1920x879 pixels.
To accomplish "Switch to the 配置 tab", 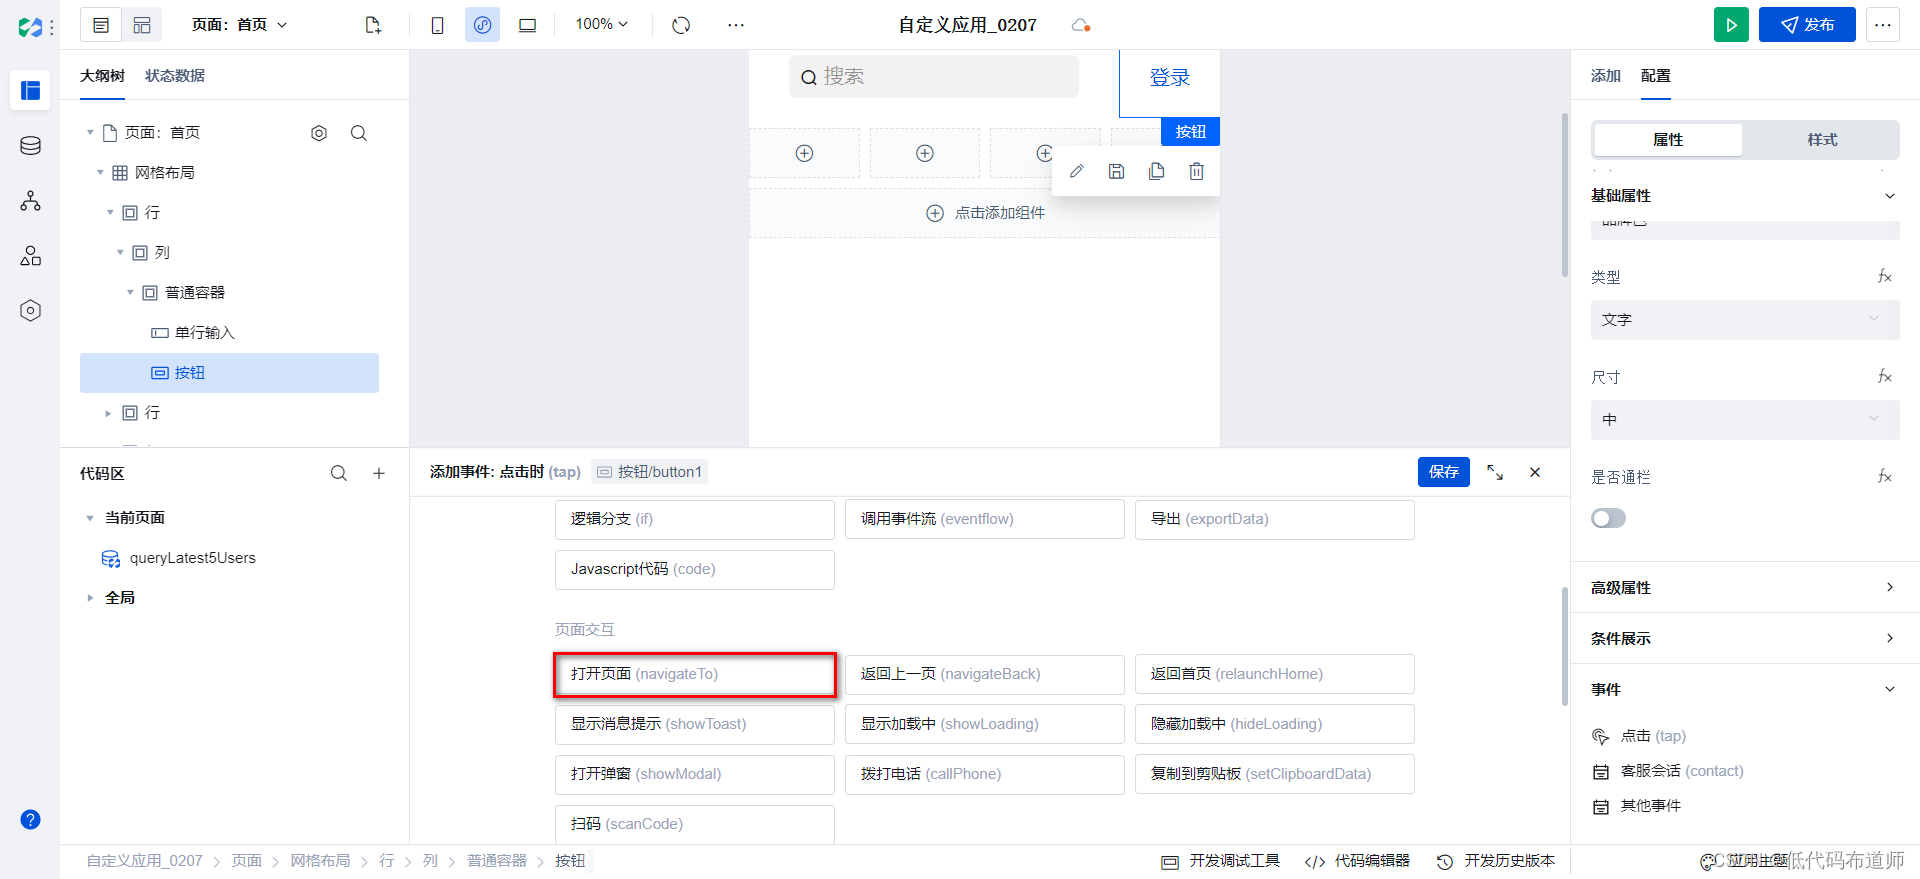I will pos(1656,76).
